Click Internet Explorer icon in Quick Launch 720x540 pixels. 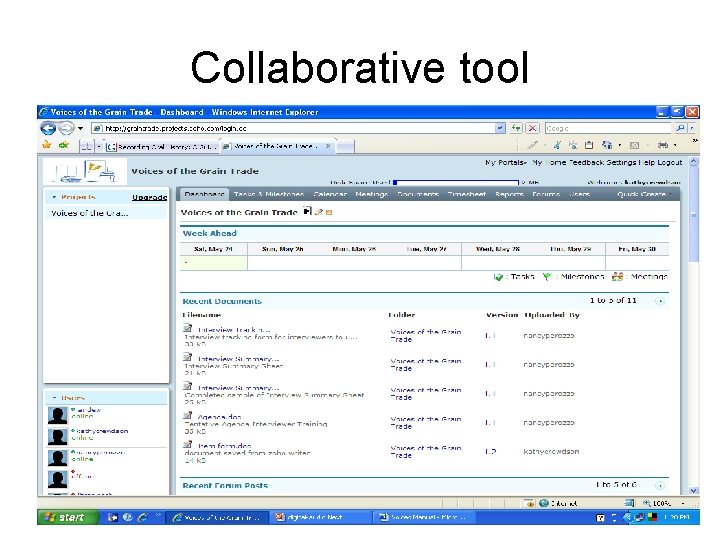point(143,517)
